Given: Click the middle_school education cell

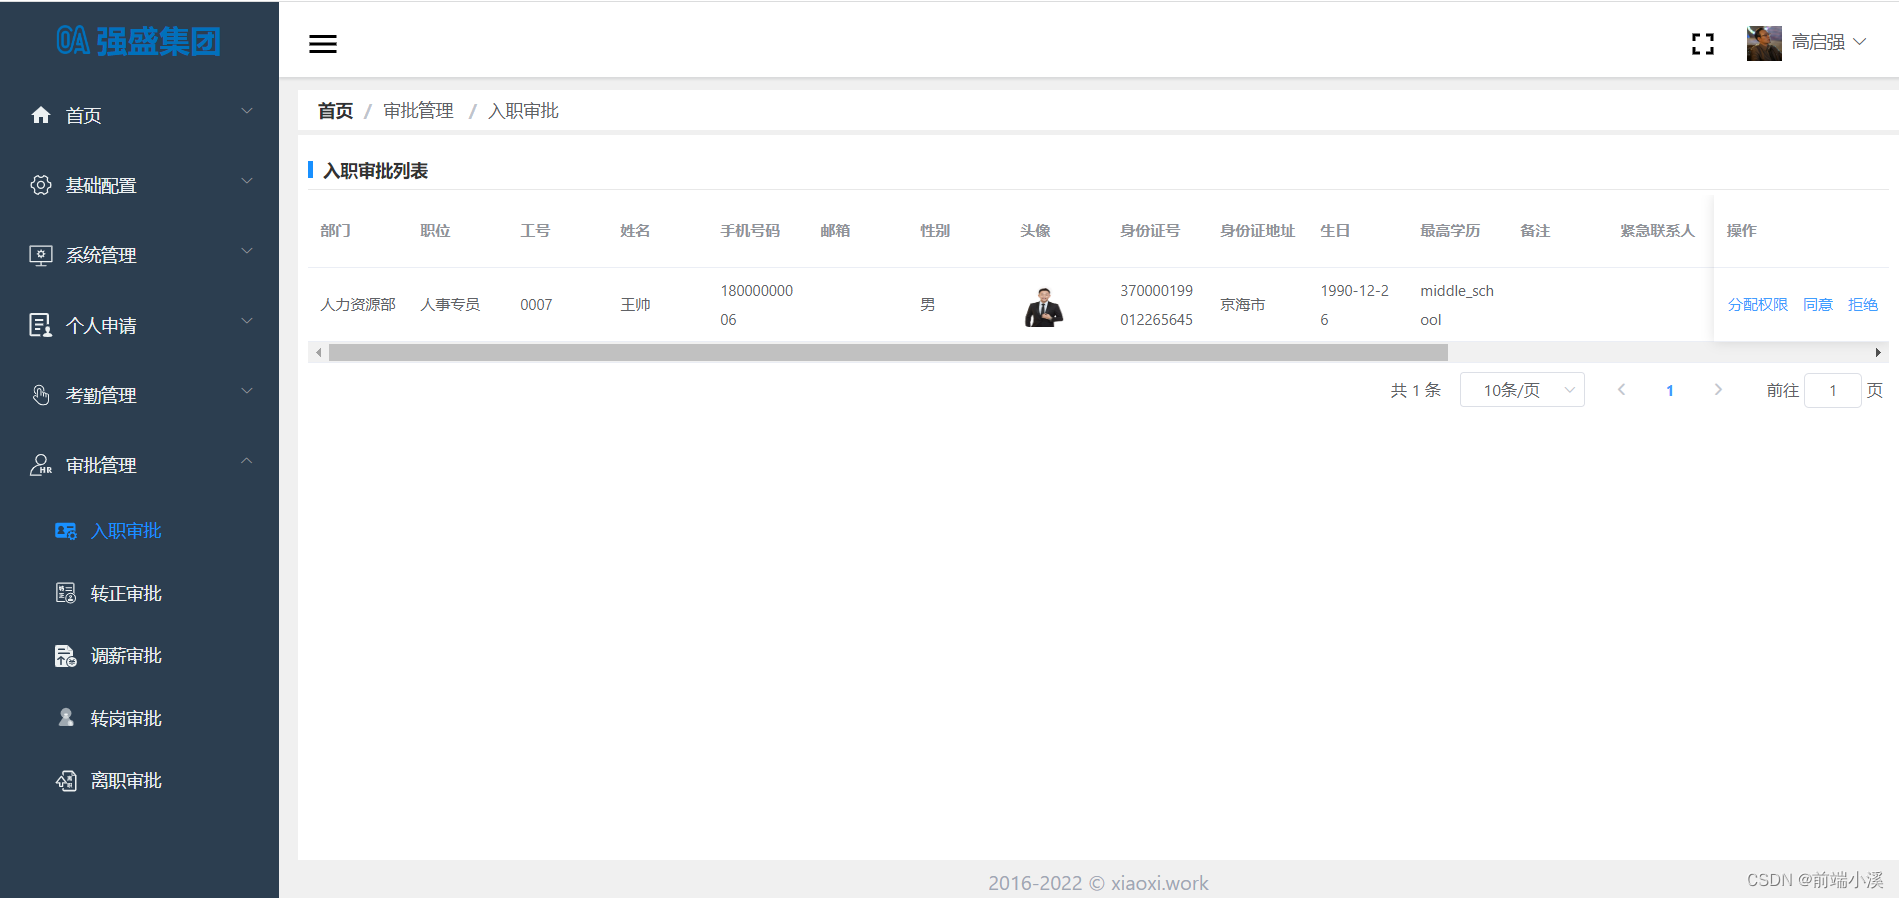Looking at the screenshot, I should pos(1457,305).
